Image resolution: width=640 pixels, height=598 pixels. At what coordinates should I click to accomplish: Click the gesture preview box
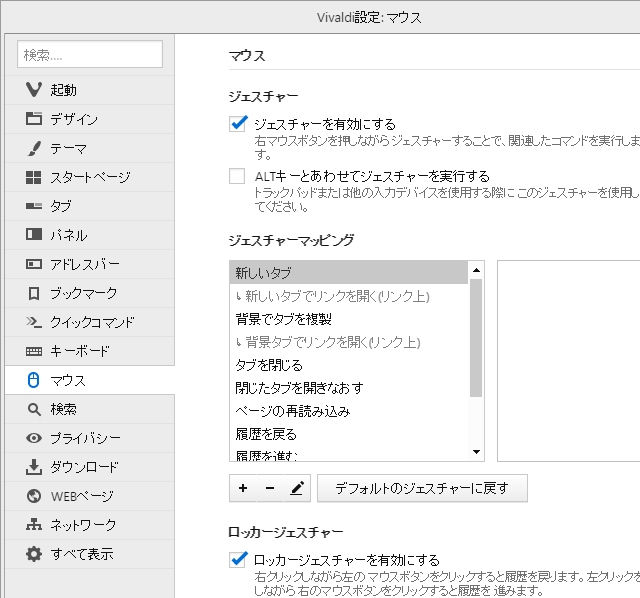click(x=569, y=361)
